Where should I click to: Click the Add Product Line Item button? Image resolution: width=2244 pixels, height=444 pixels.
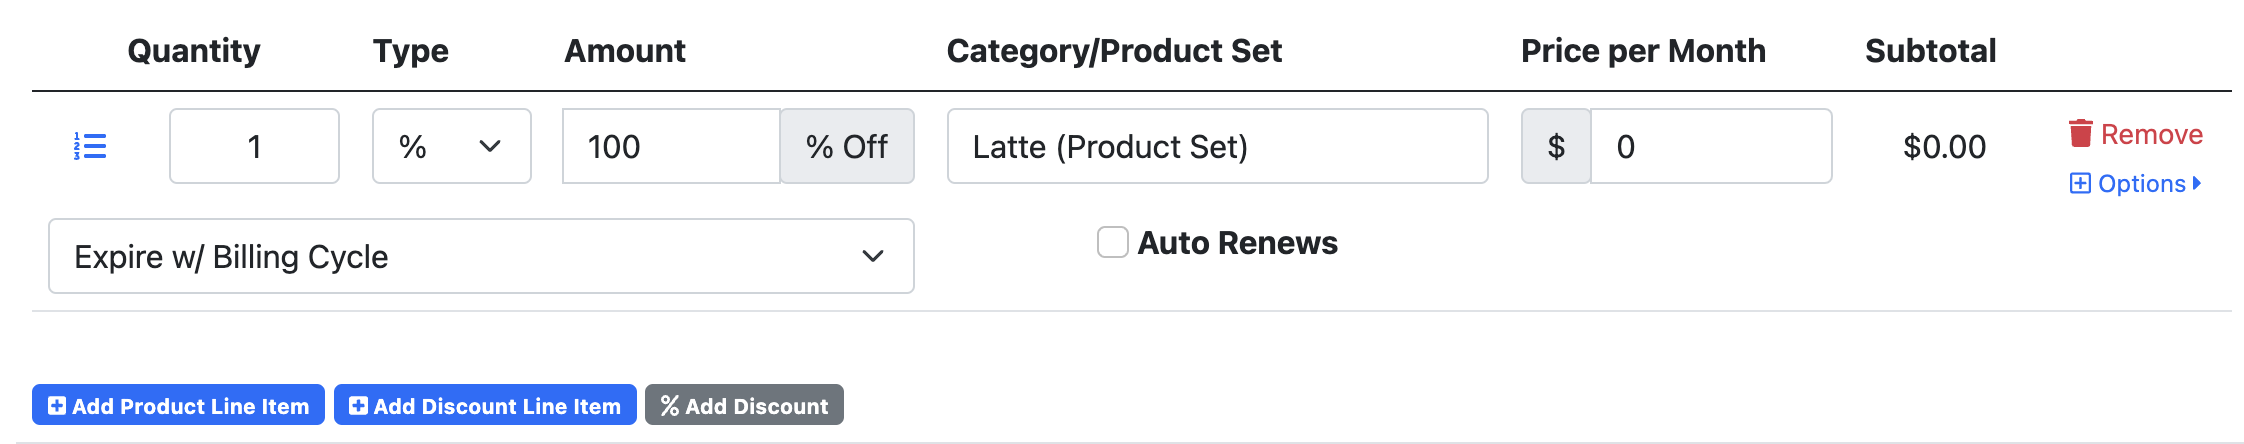click(178, 405)
